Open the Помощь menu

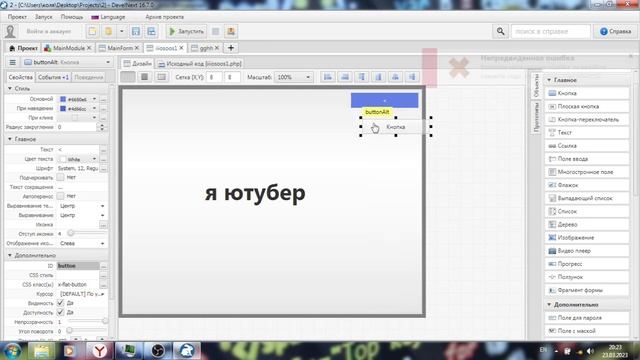point(72,17)
